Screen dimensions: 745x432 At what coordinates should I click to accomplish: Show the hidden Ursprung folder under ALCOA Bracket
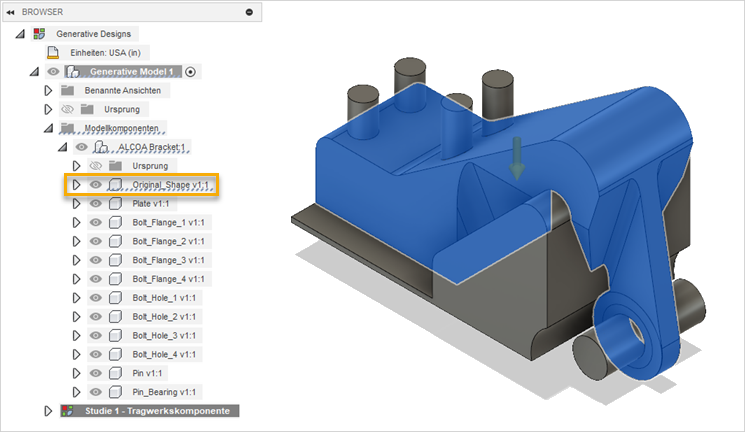tap(96, 166)
